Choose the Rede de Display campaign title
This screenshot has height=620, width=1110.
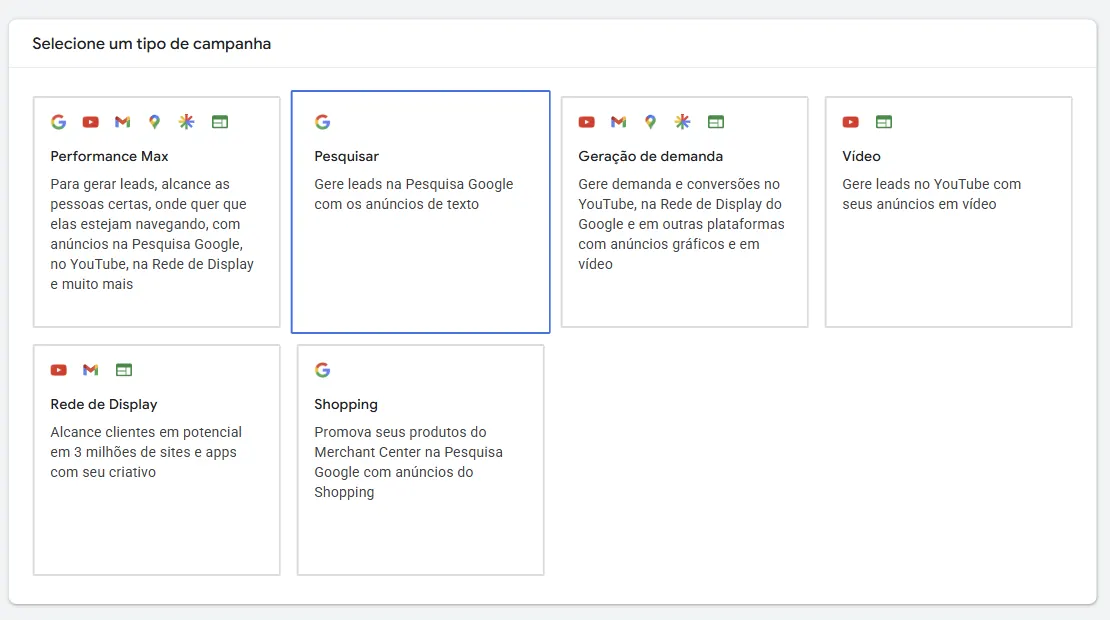tap(103, 404)
